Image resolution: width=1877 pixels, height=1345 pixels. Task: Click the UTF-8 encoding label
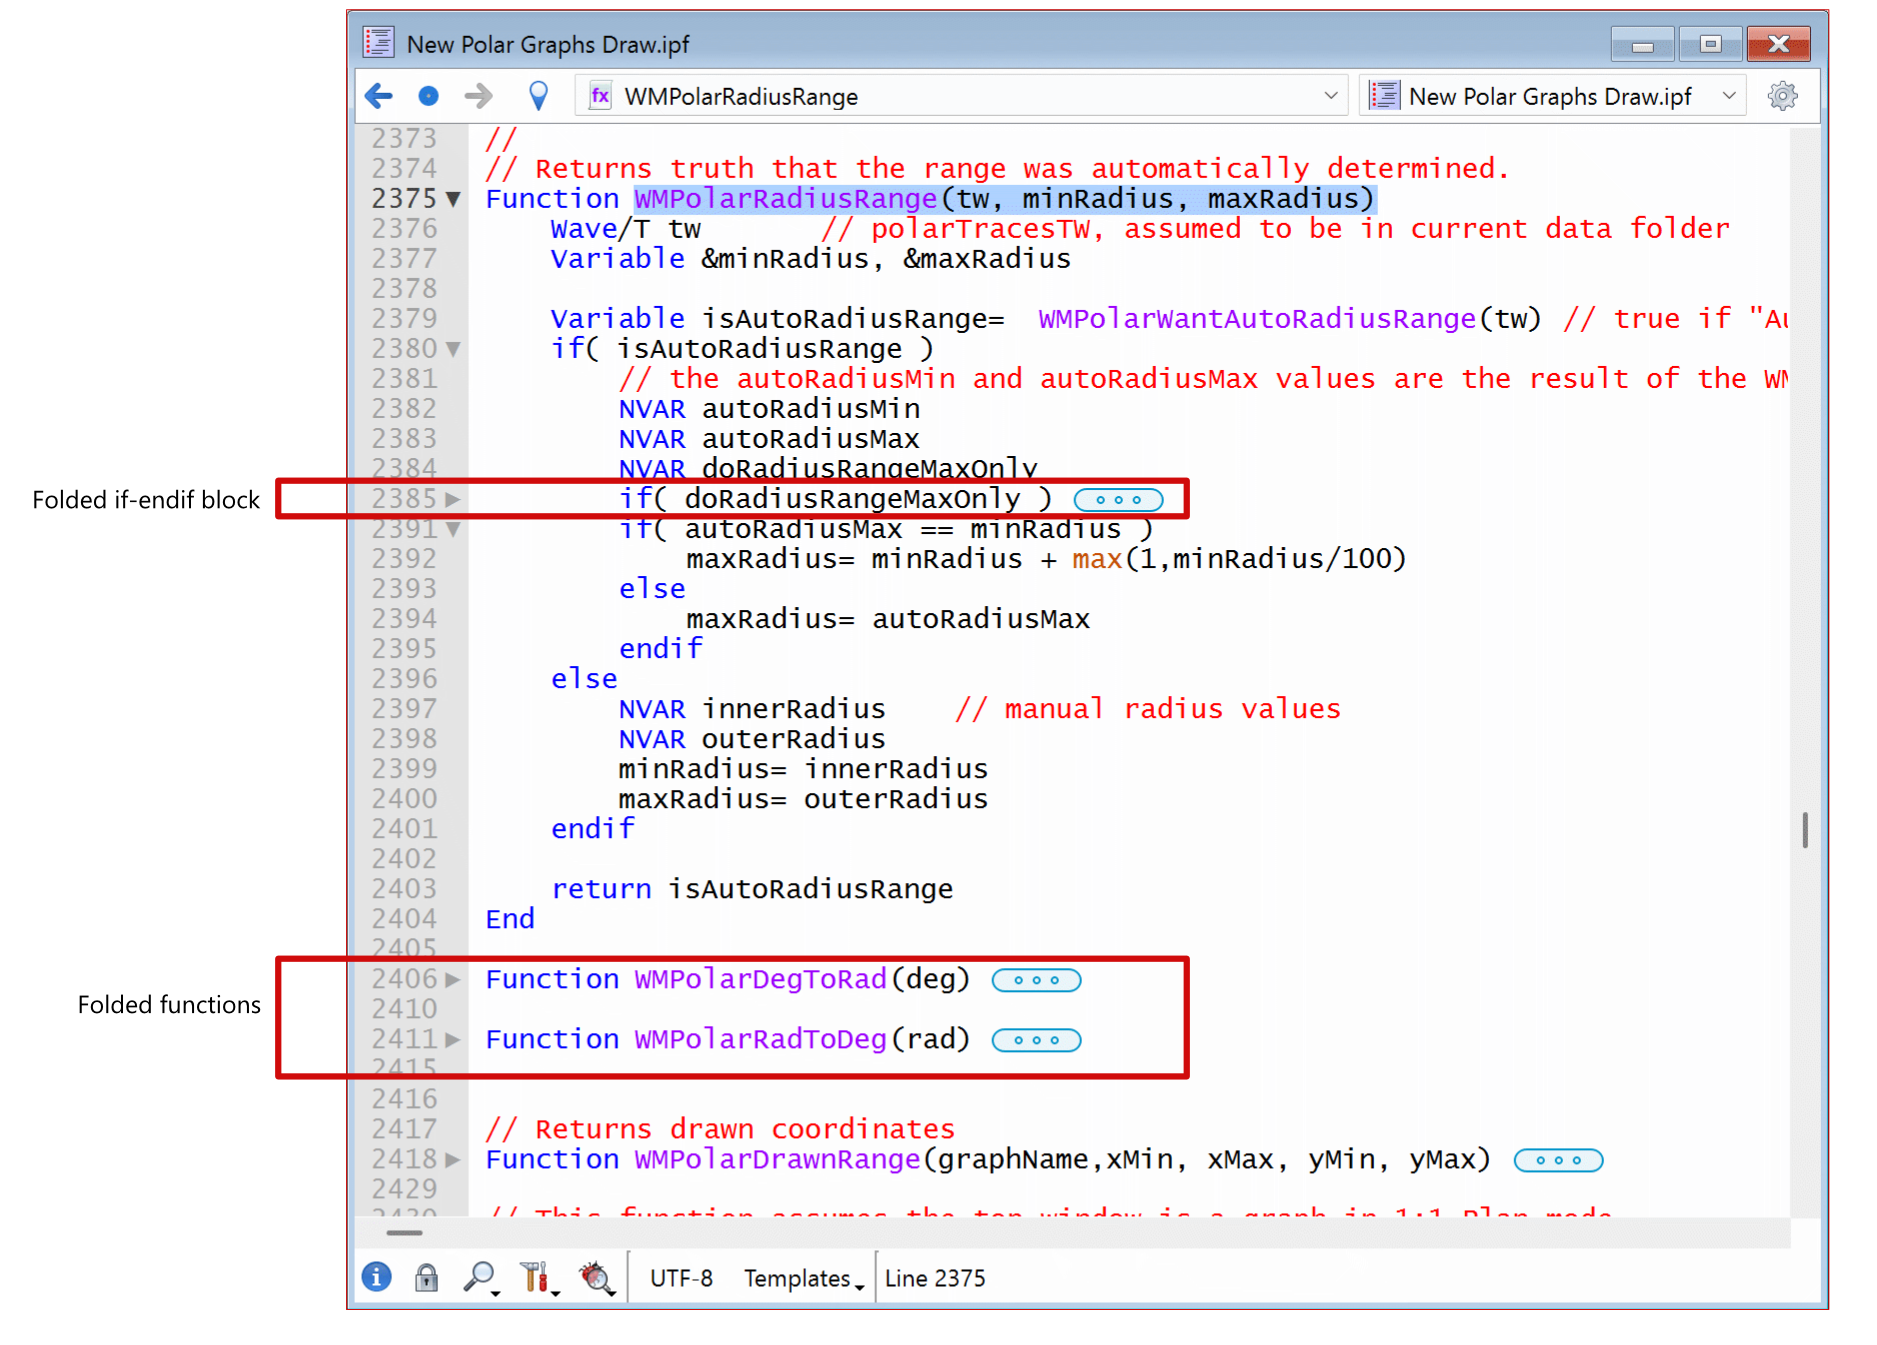click(x=680, y=1278)
